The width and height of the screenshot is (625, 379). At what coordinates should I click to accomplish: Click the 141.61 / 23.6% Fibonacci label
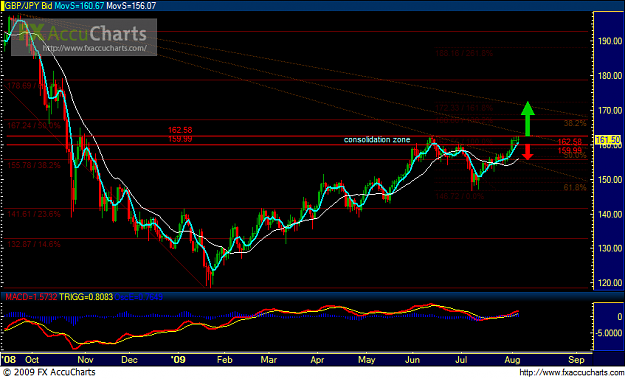point(34,214)
